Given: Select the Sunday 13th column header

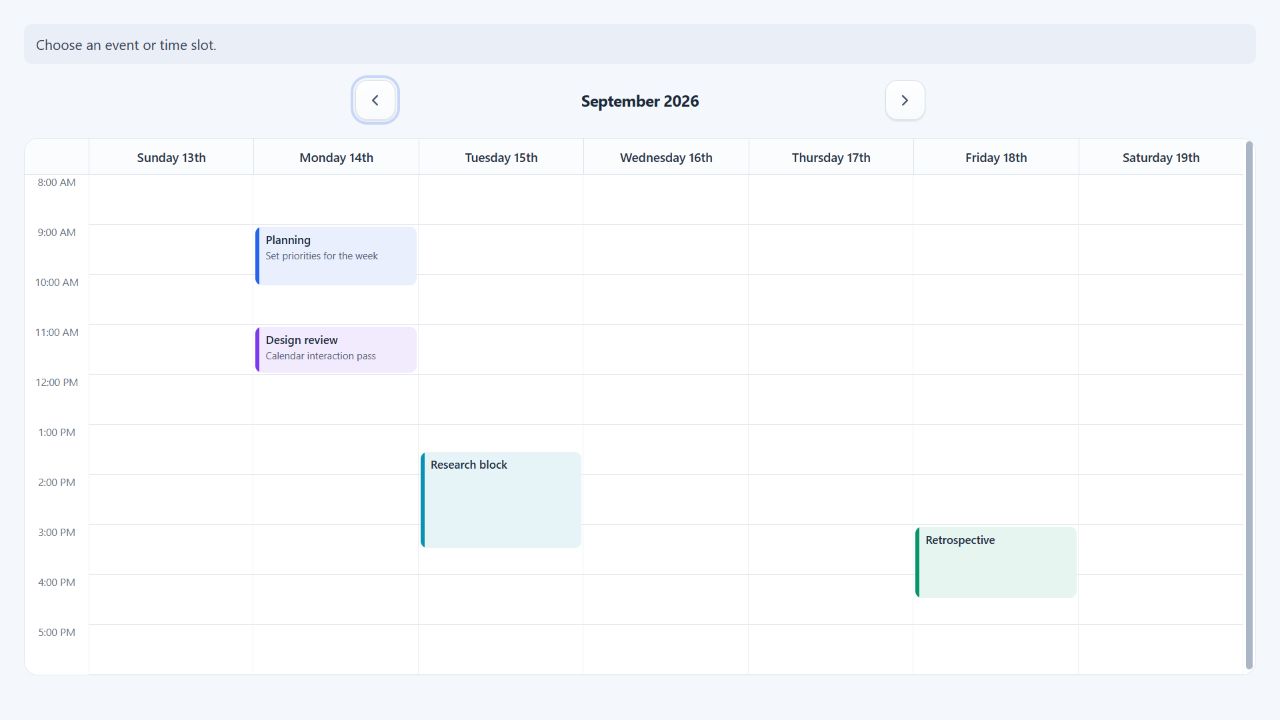Looking at the screenshot, I should point(171,157).
